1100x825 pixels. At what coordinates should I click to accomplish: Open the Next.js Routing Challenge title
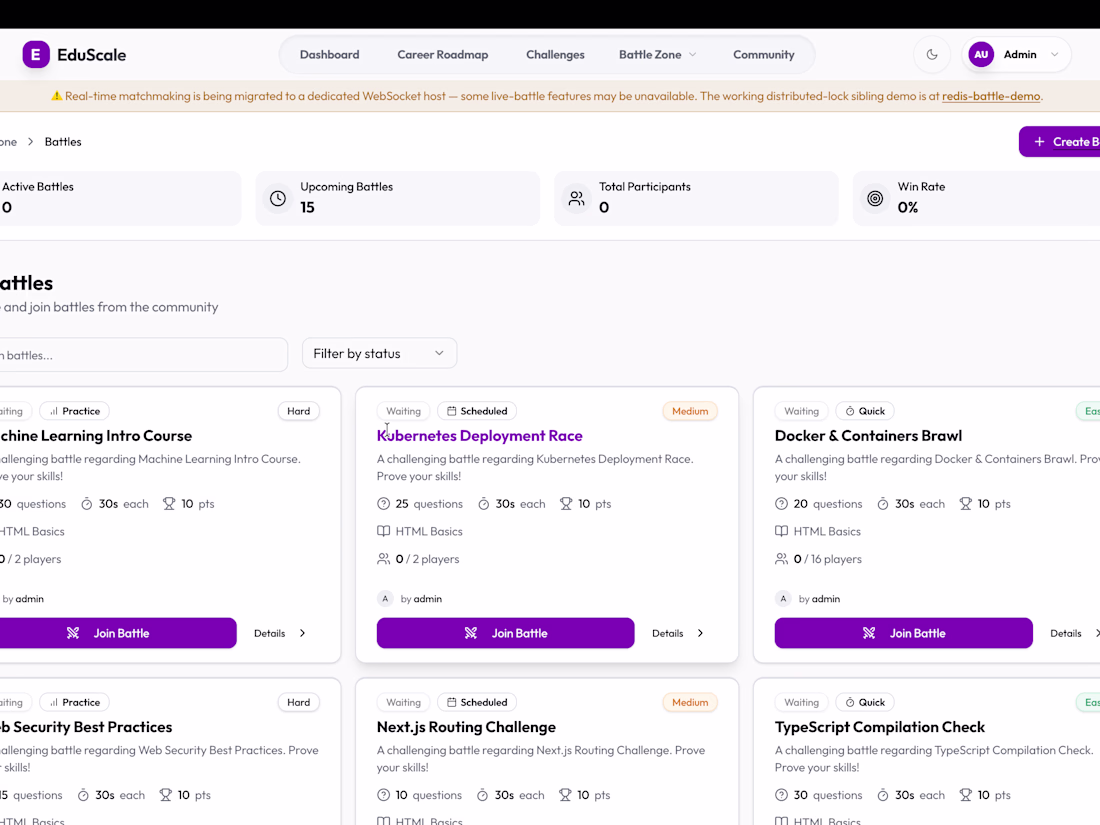point(467,727)
